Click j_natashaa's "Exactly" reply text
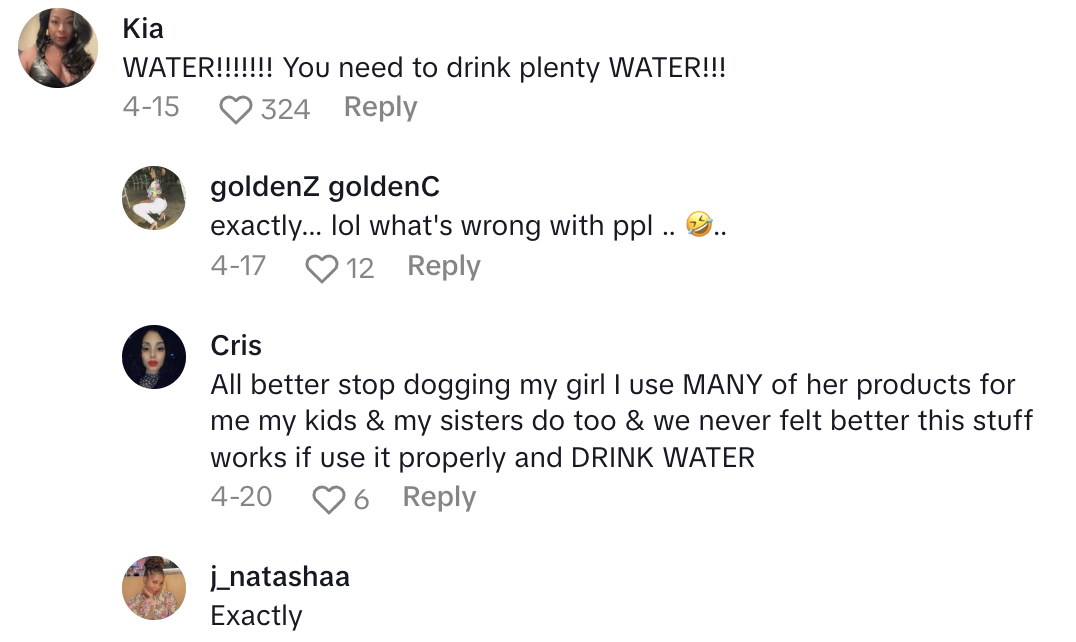Image resolution: width=1076 pixels, height=642 pixels. pyautogui.click(x=256, y=616)
